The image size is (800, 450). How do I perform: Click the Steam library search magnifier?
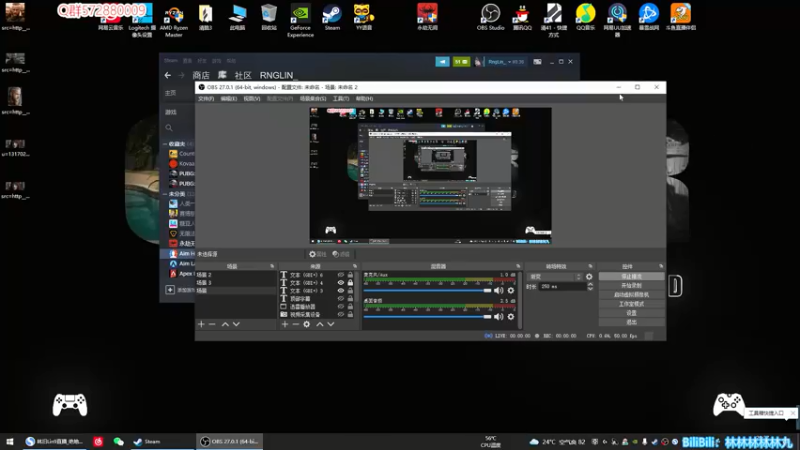169,128
